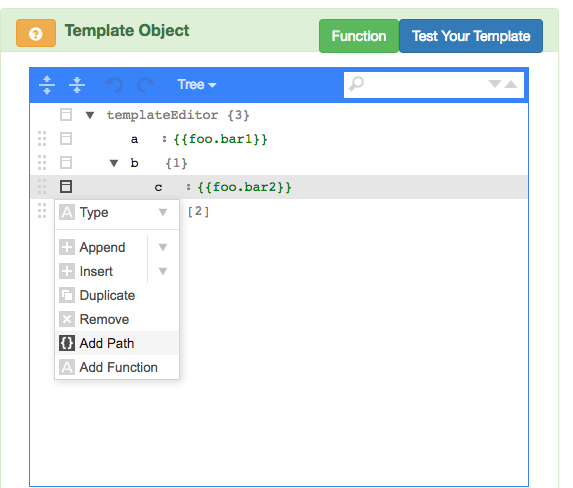Open actions menu for field a
The width and height of the screenshot is (573, 488).
tap(66, 139)
